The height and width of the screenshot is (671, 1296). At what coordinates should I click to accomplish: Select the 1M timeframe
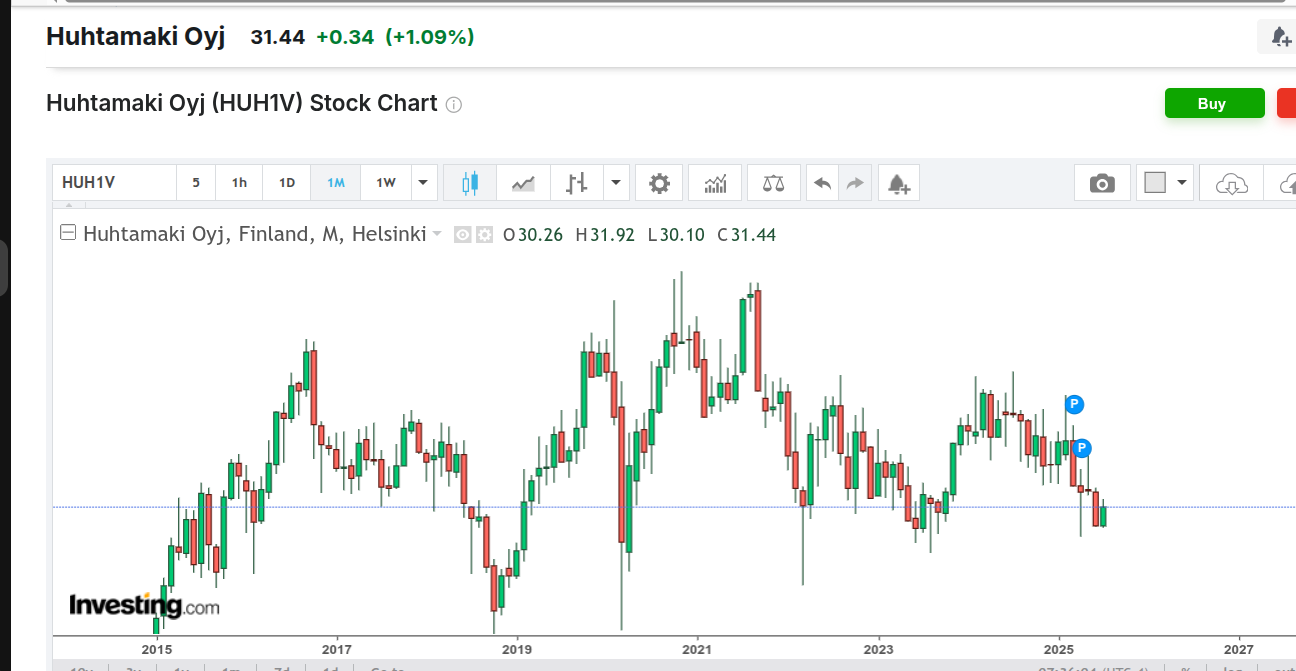point(336,183)
